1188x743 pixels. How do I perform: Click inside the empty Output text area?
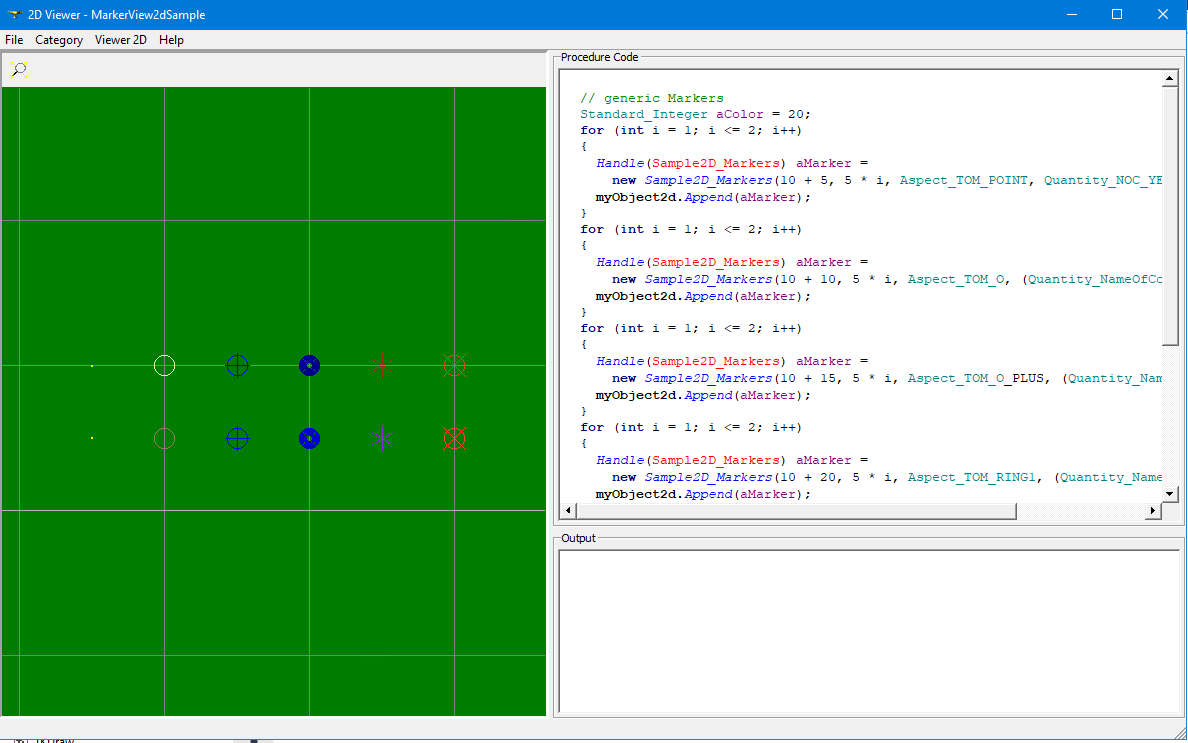(868, 630)
